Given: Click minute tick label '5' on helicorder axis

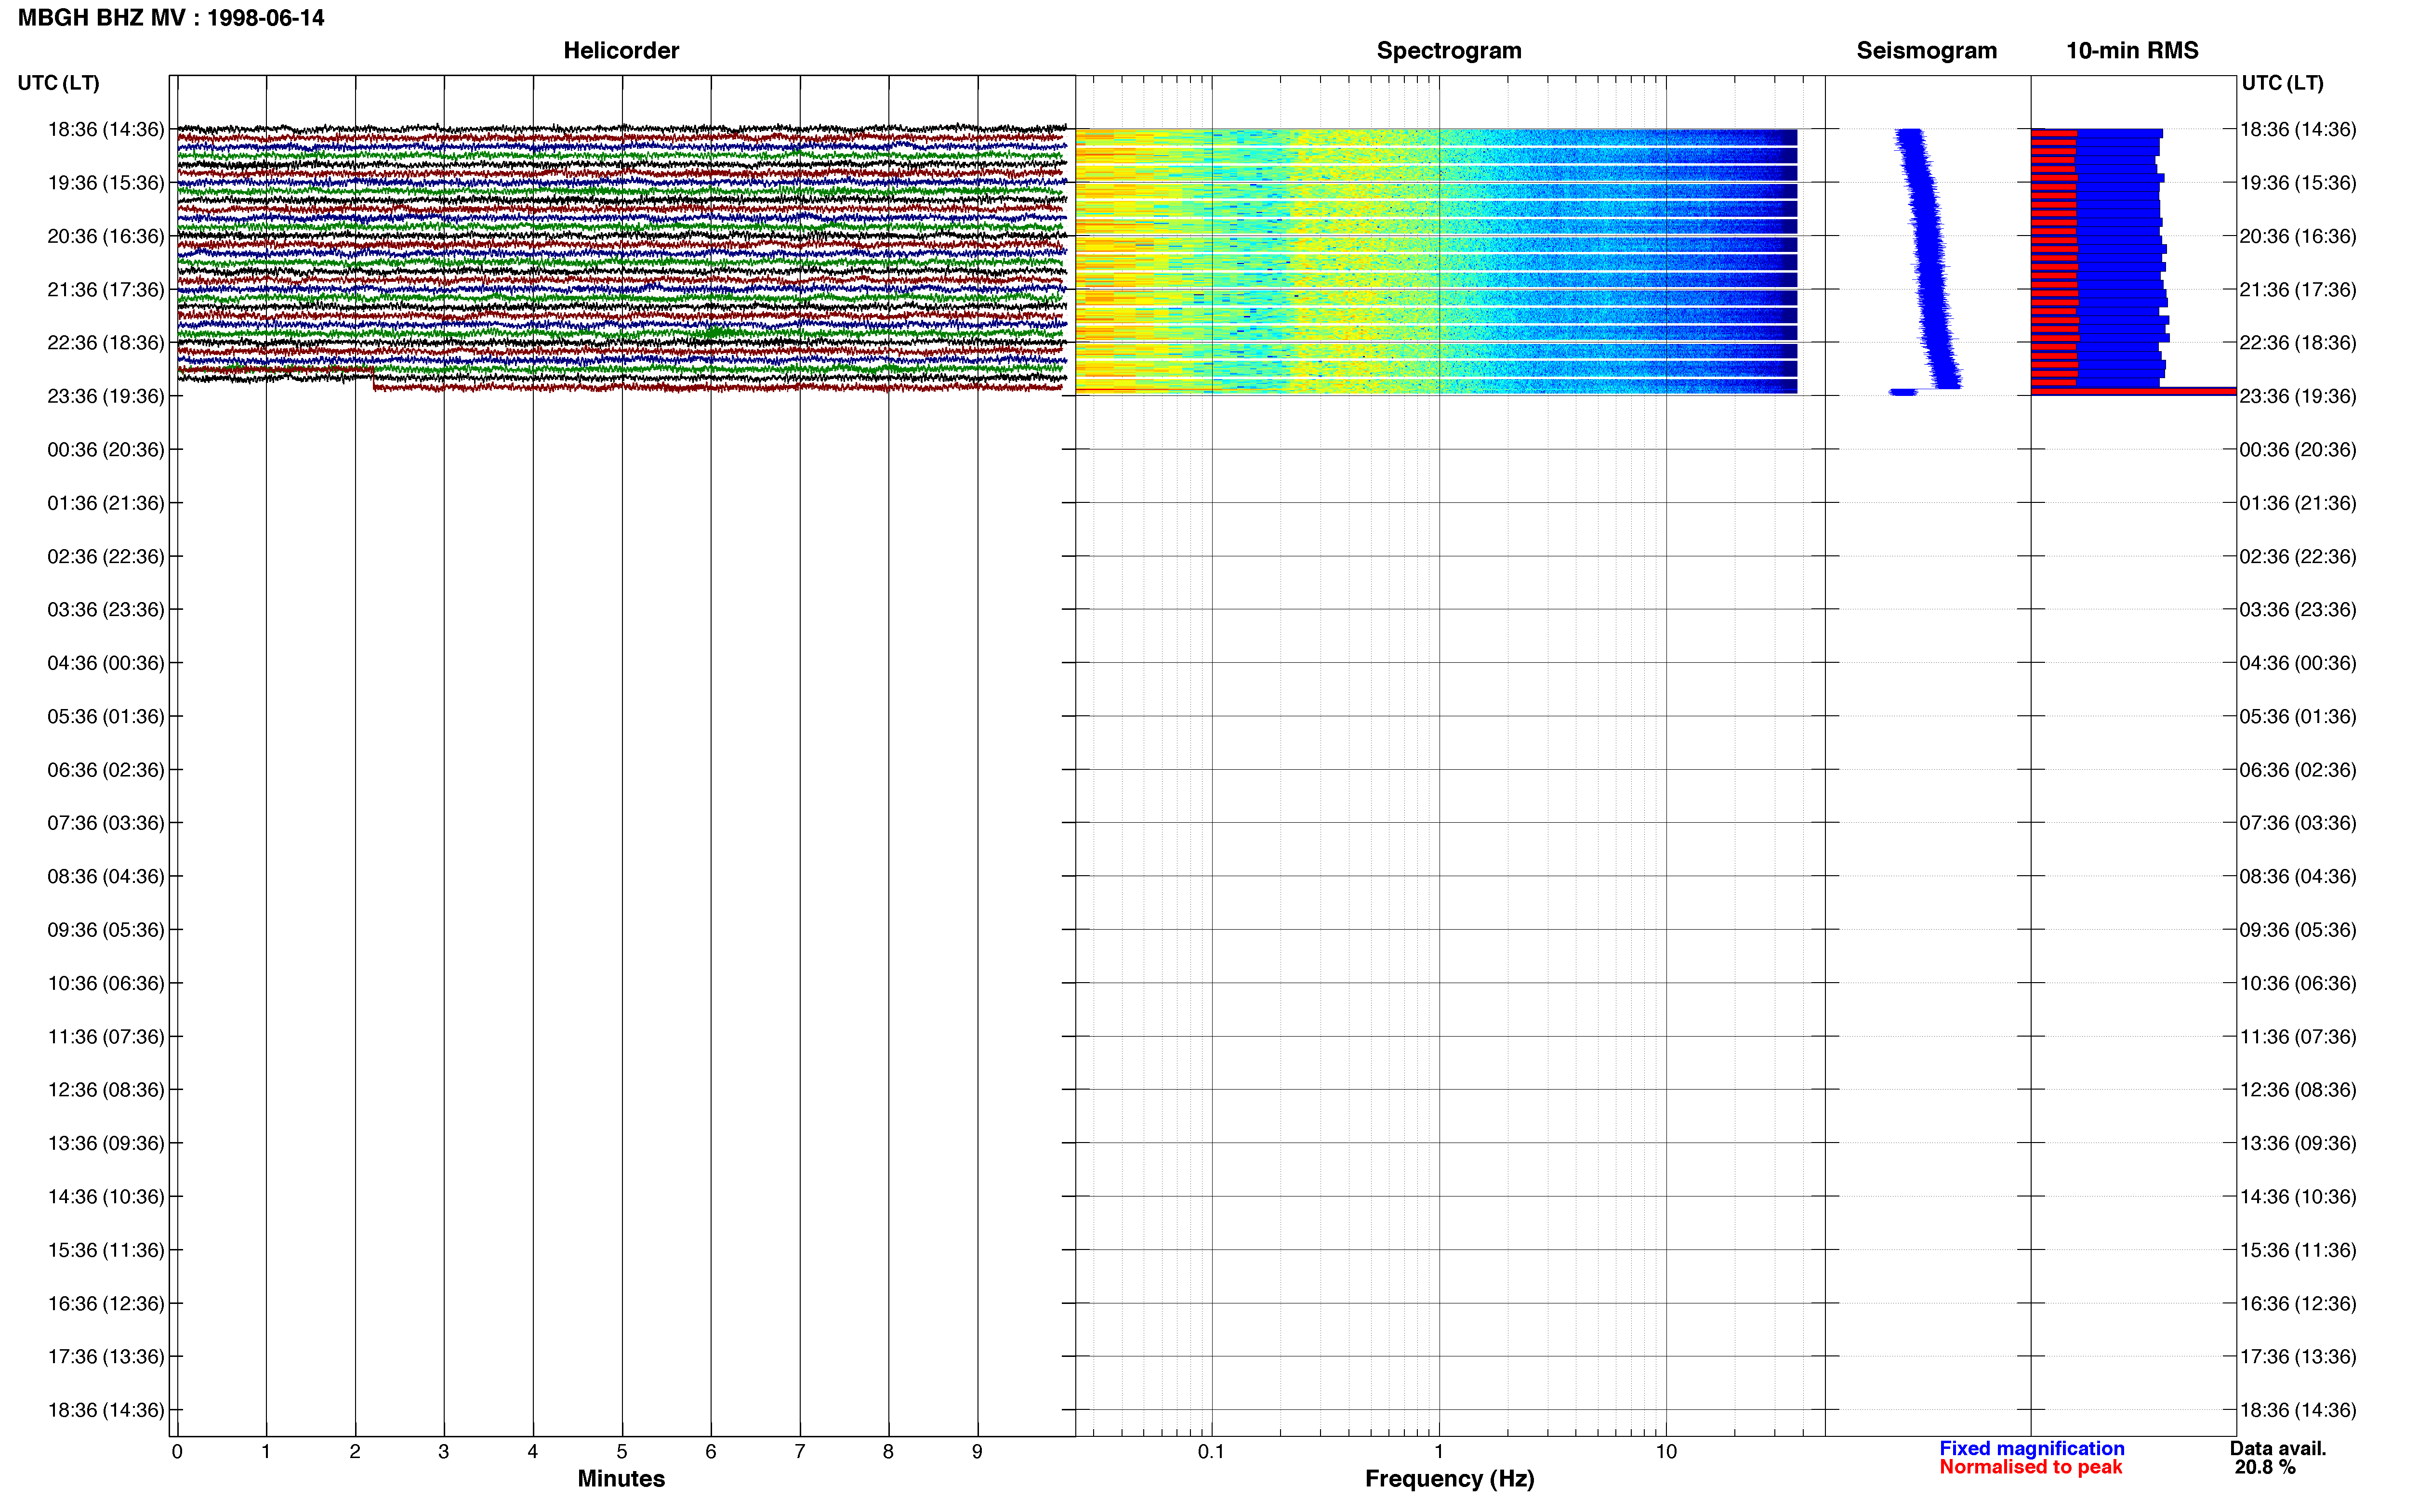Looking at the screenshot, I should [622, 1452].
